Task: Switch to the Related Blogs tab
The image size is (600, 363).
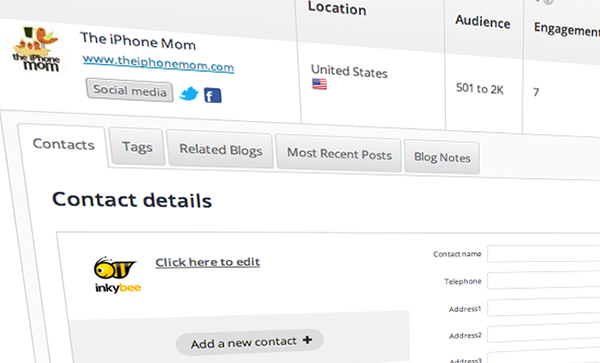Action: point(220,150)
